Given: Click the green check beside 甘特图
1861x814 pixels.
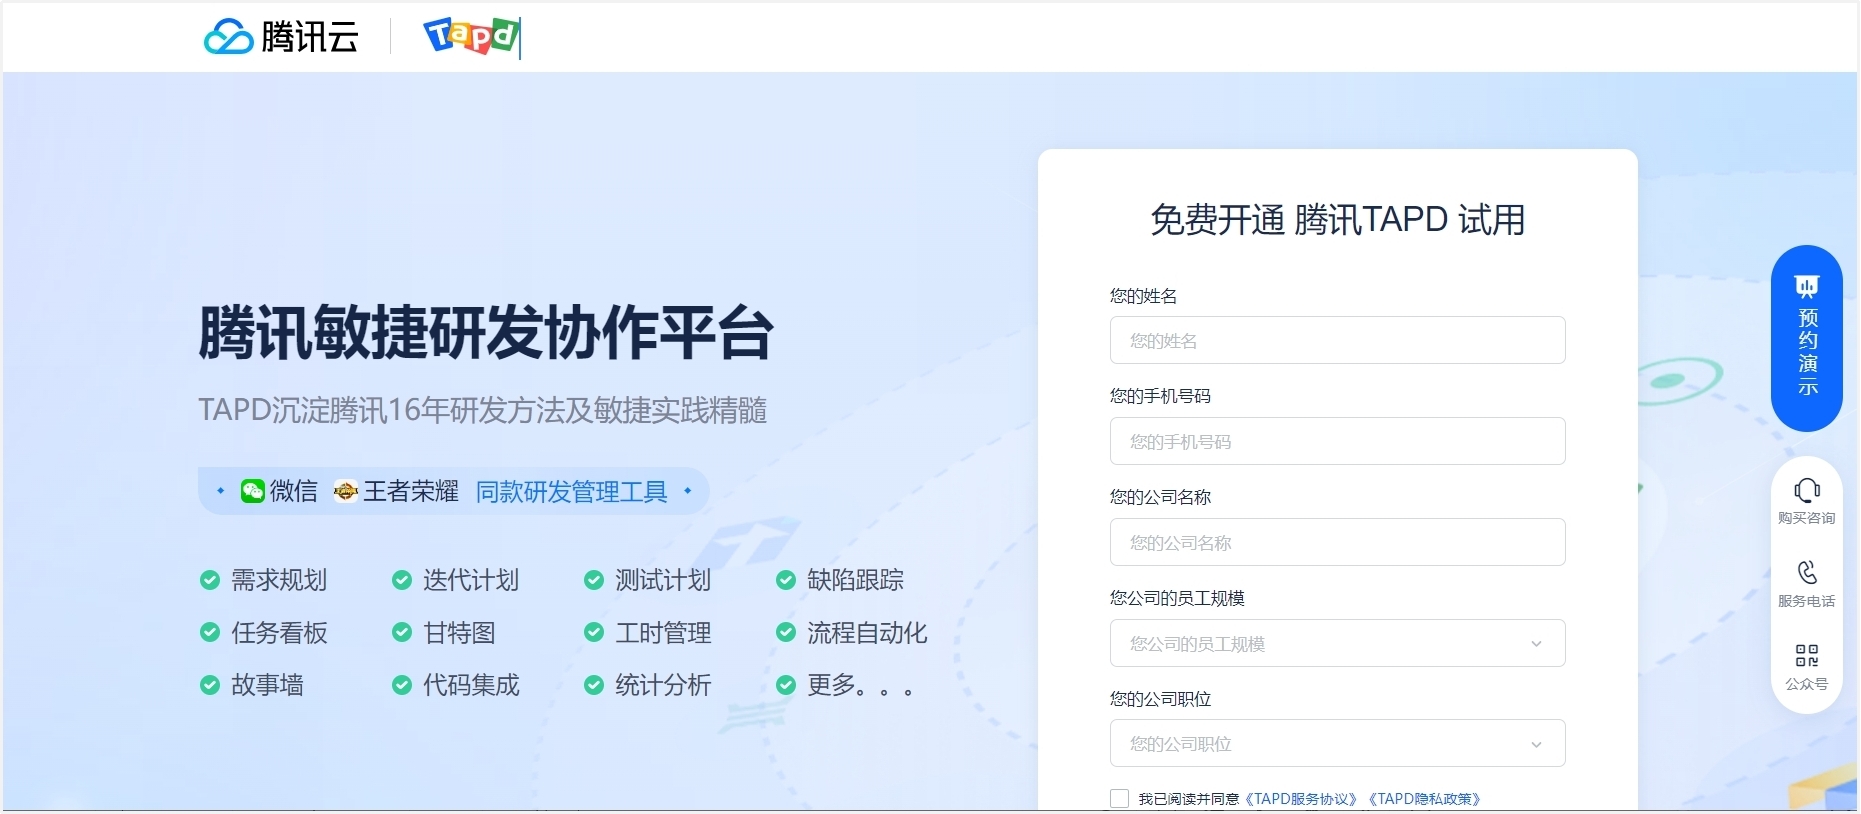Looking at the screenshot, I should tap(402, 632).
